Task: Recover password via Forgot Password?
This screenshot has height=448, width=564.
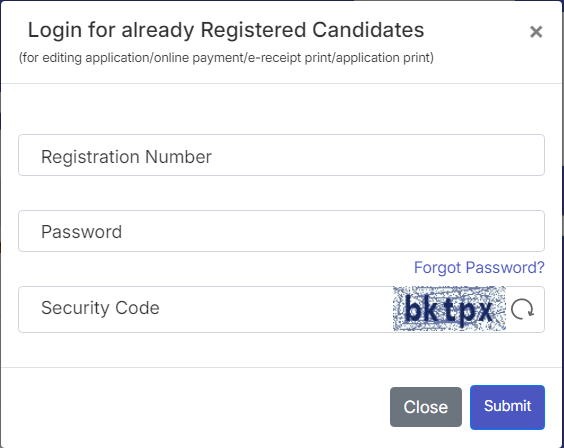Action: click(479, 268)
